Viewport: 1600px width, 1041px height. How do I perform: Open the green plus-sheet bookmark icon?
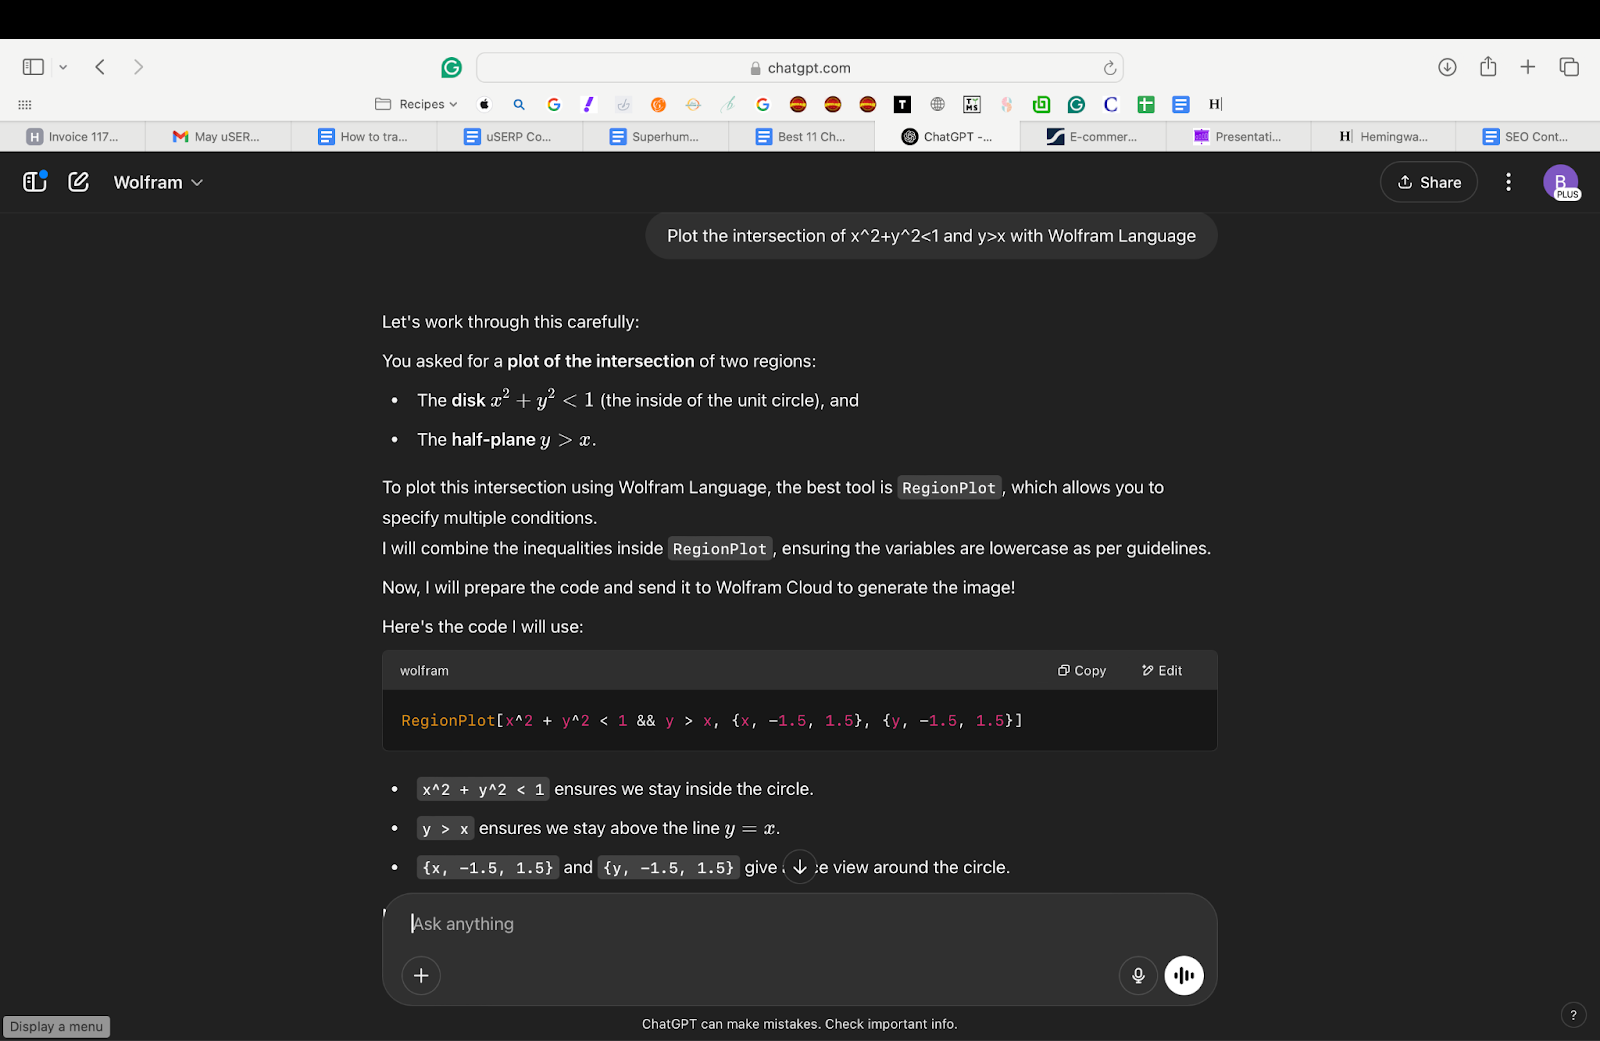tap(1146, 104)
